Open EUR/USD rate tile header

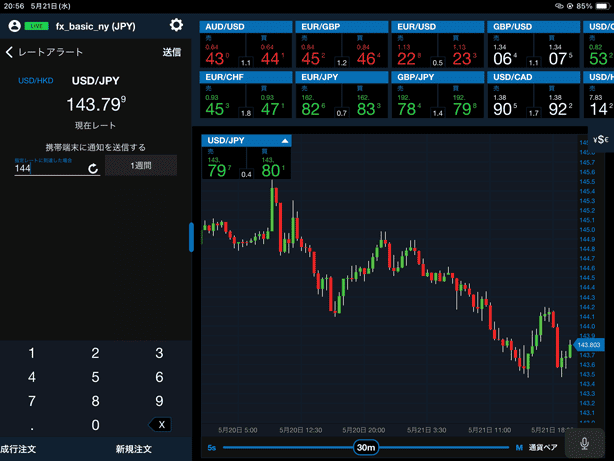click(x=438, y=27)
